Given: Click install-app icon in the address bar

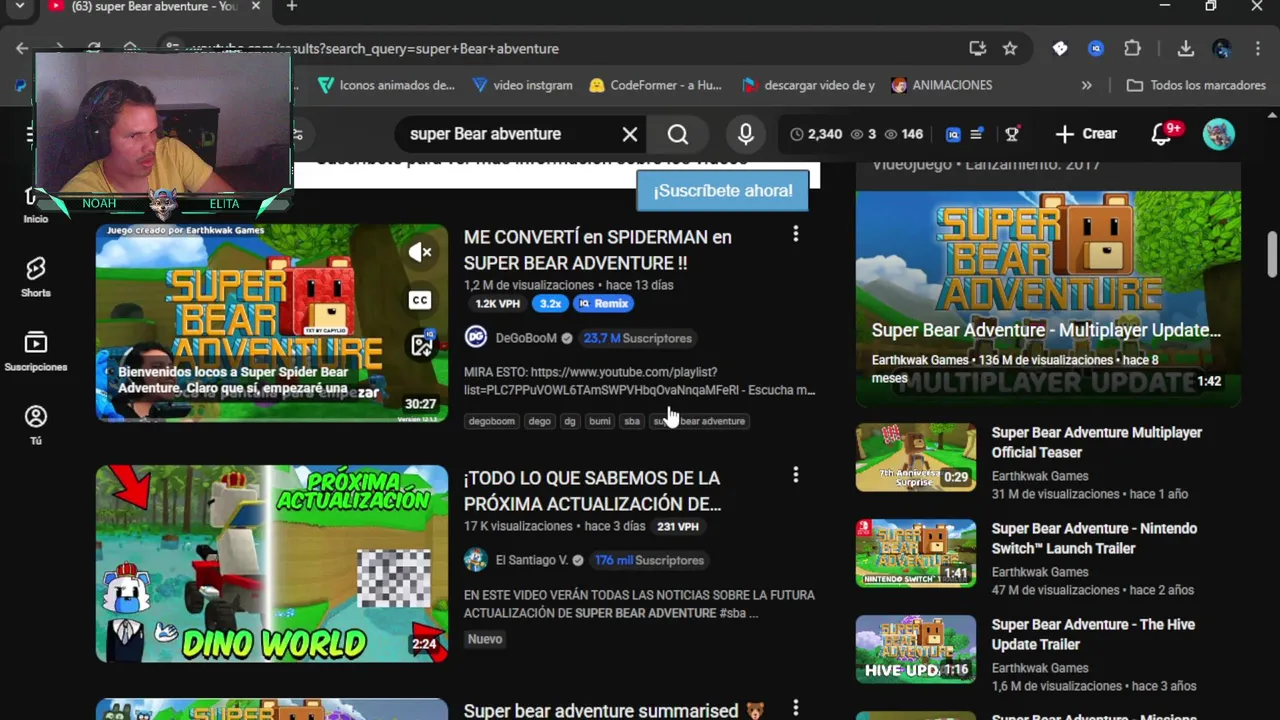Looking at the screenshot, I should pyautogui.click(x=977, y=48).
